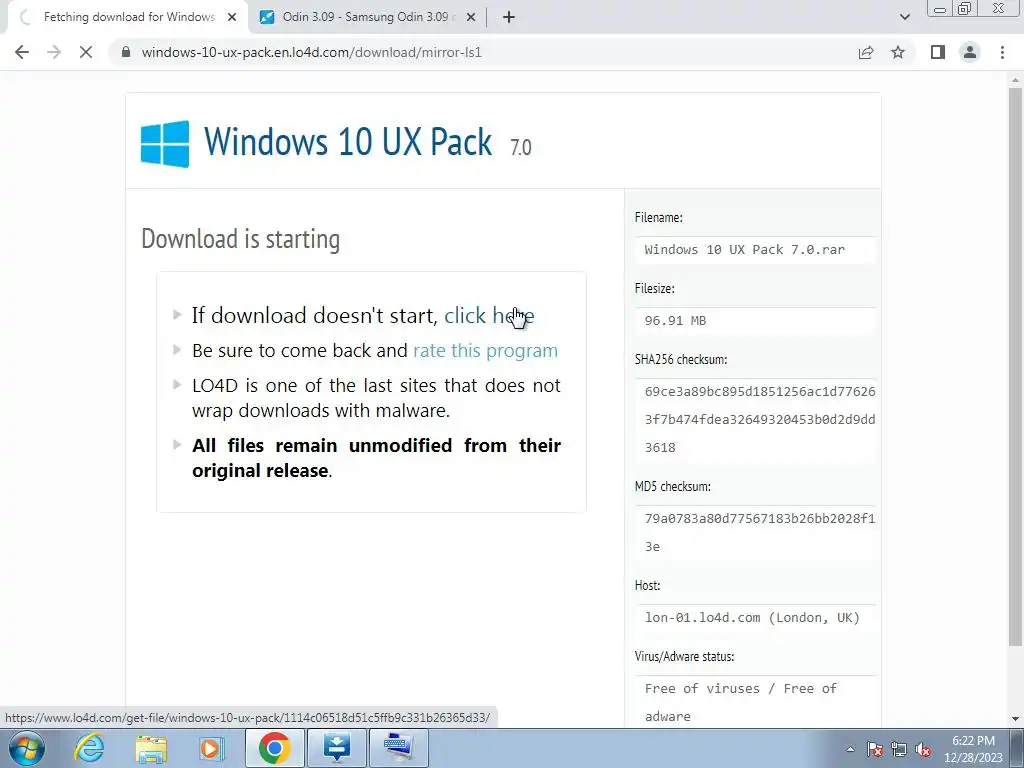Viewport: 1024px width, 768px height.
Task: Click the 'Windows 10 UX Pack' heading
Action: pos(348,141)
